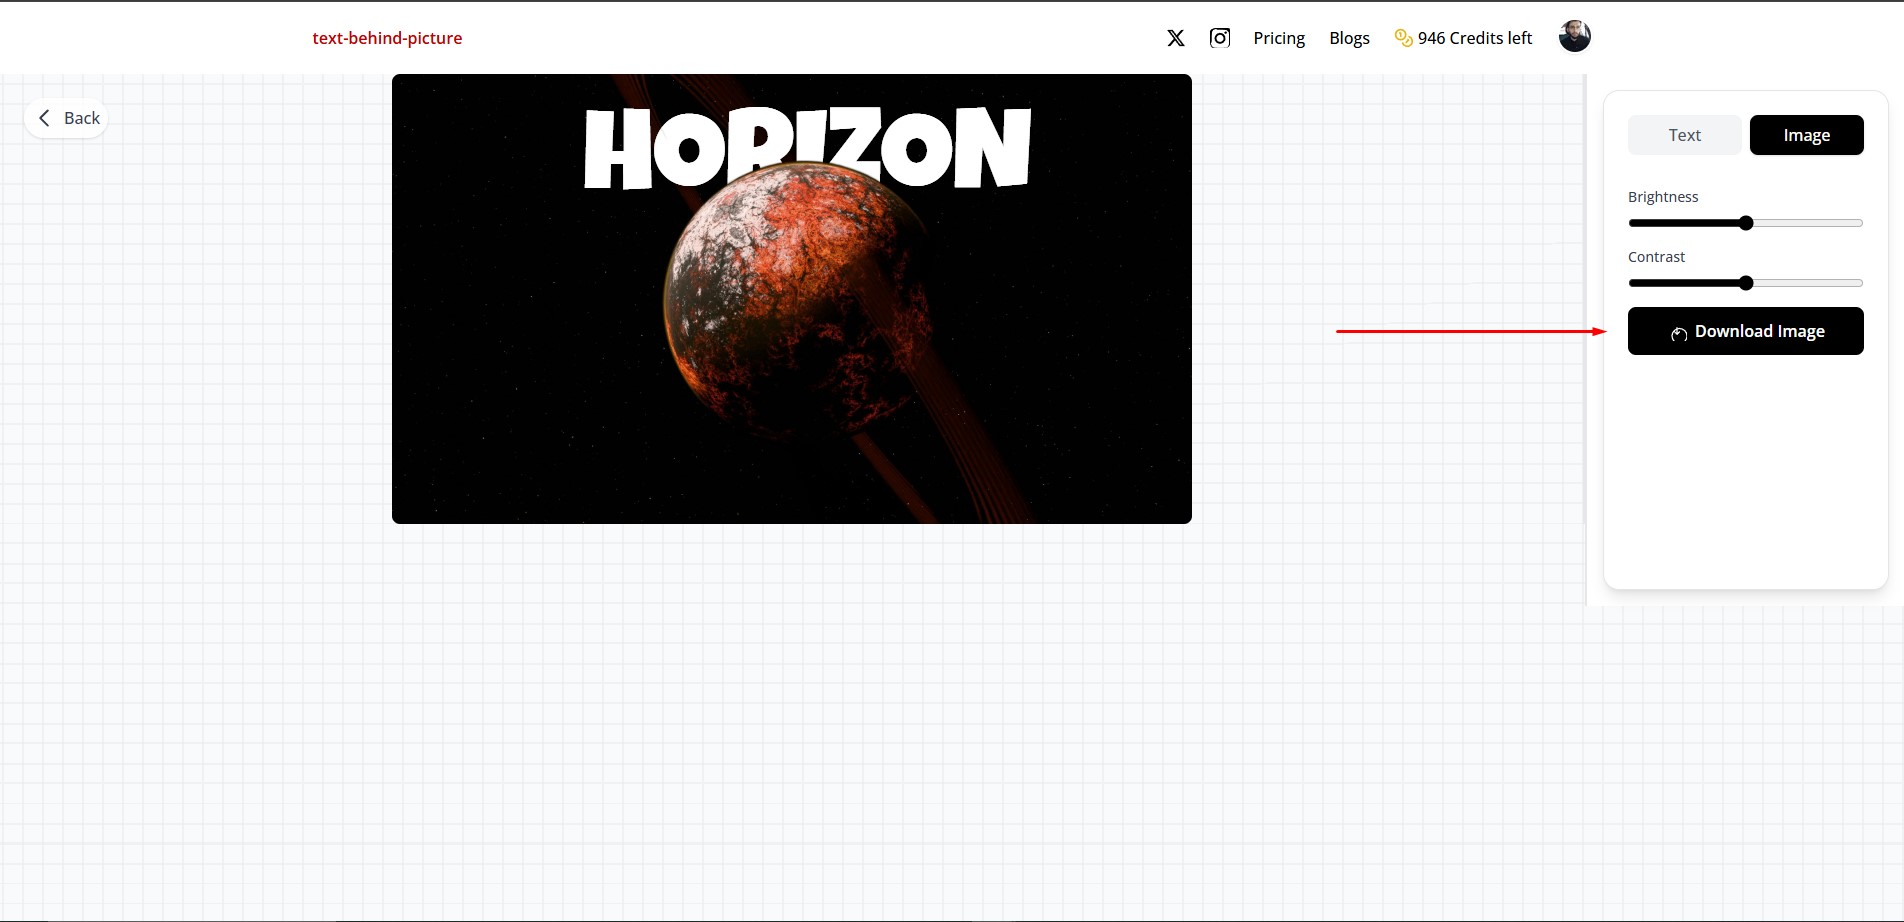Switch to the Text tab
The width and height of the screenshot is (1904, 922).
point(1684,135)
